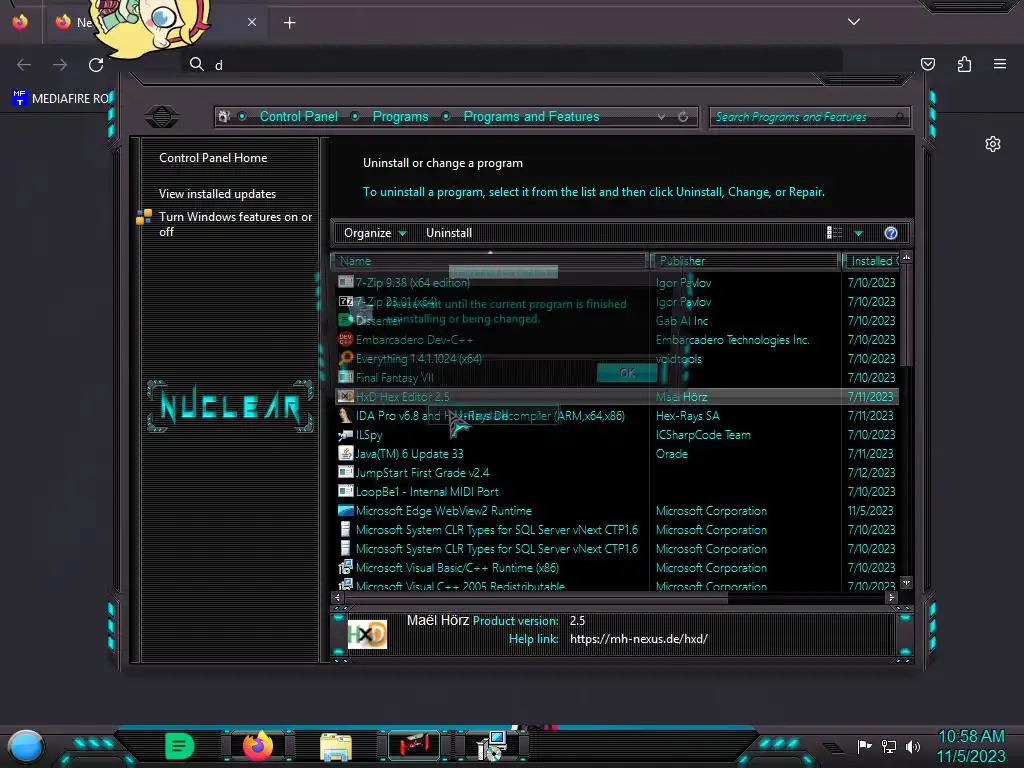Click scroll up arrow of list
This screenshot has width=1024, height=768.
click(906, 258)
